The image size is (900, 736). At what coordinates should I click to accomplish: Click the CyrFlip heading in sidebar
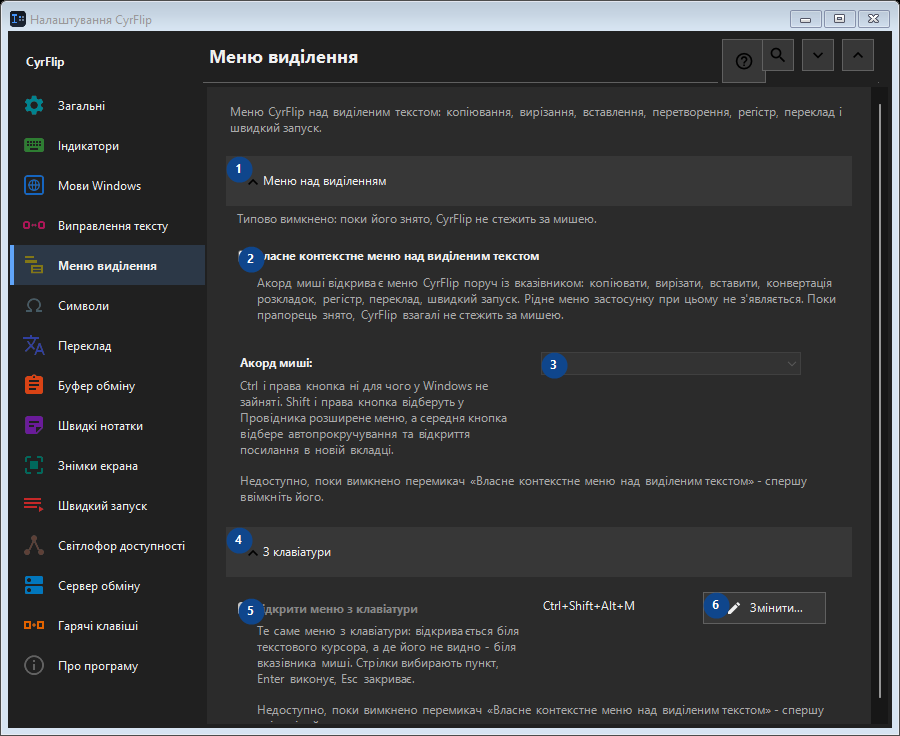coord(45,62)
